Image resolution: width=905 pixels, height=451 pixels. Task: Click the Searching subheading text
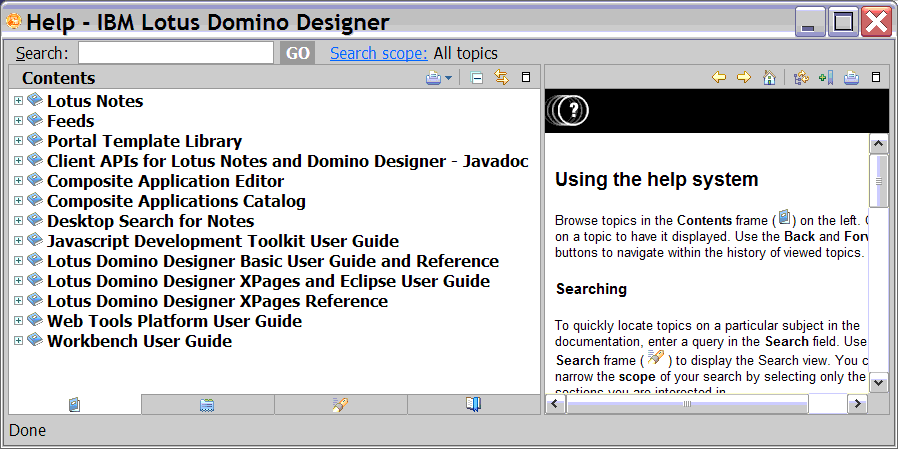(592, 289)
